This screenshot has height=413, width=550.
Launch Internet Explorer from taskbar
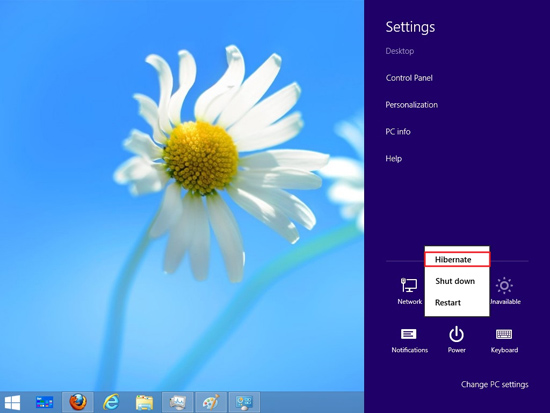coord(111,402)
